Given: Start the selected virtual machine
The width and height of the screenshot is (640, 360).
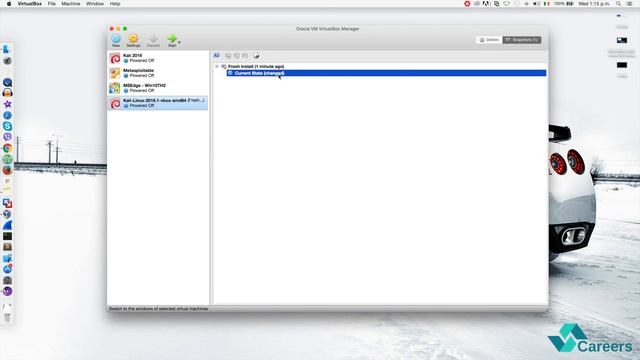Looking at the screenshot, I should [172, 40].
